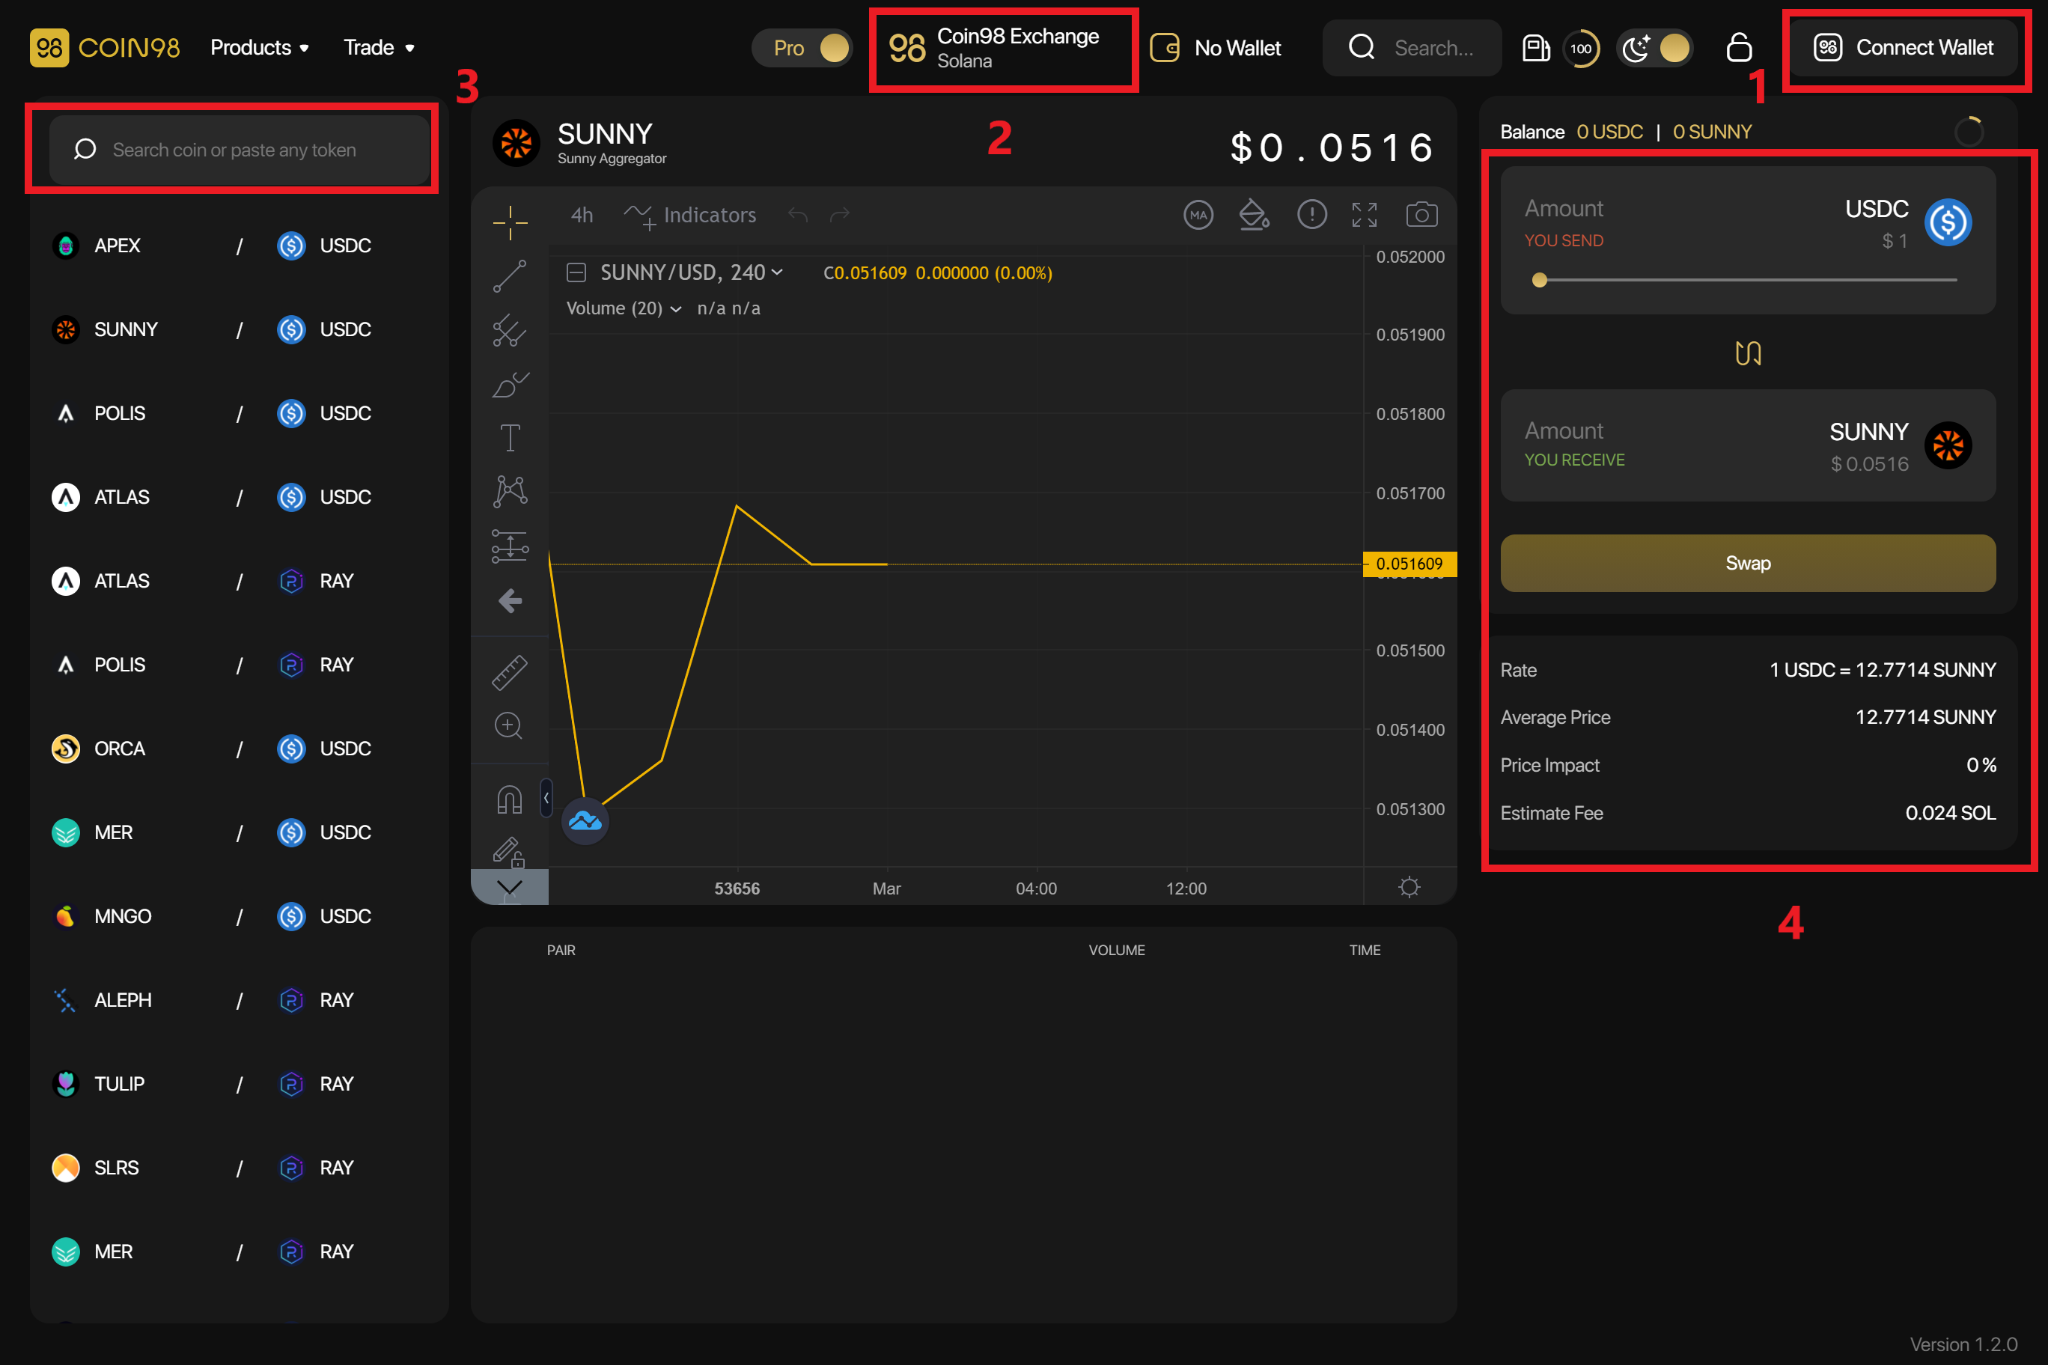
Task: Select the SUNNY / USDC pair
Action: coord(239,329)
